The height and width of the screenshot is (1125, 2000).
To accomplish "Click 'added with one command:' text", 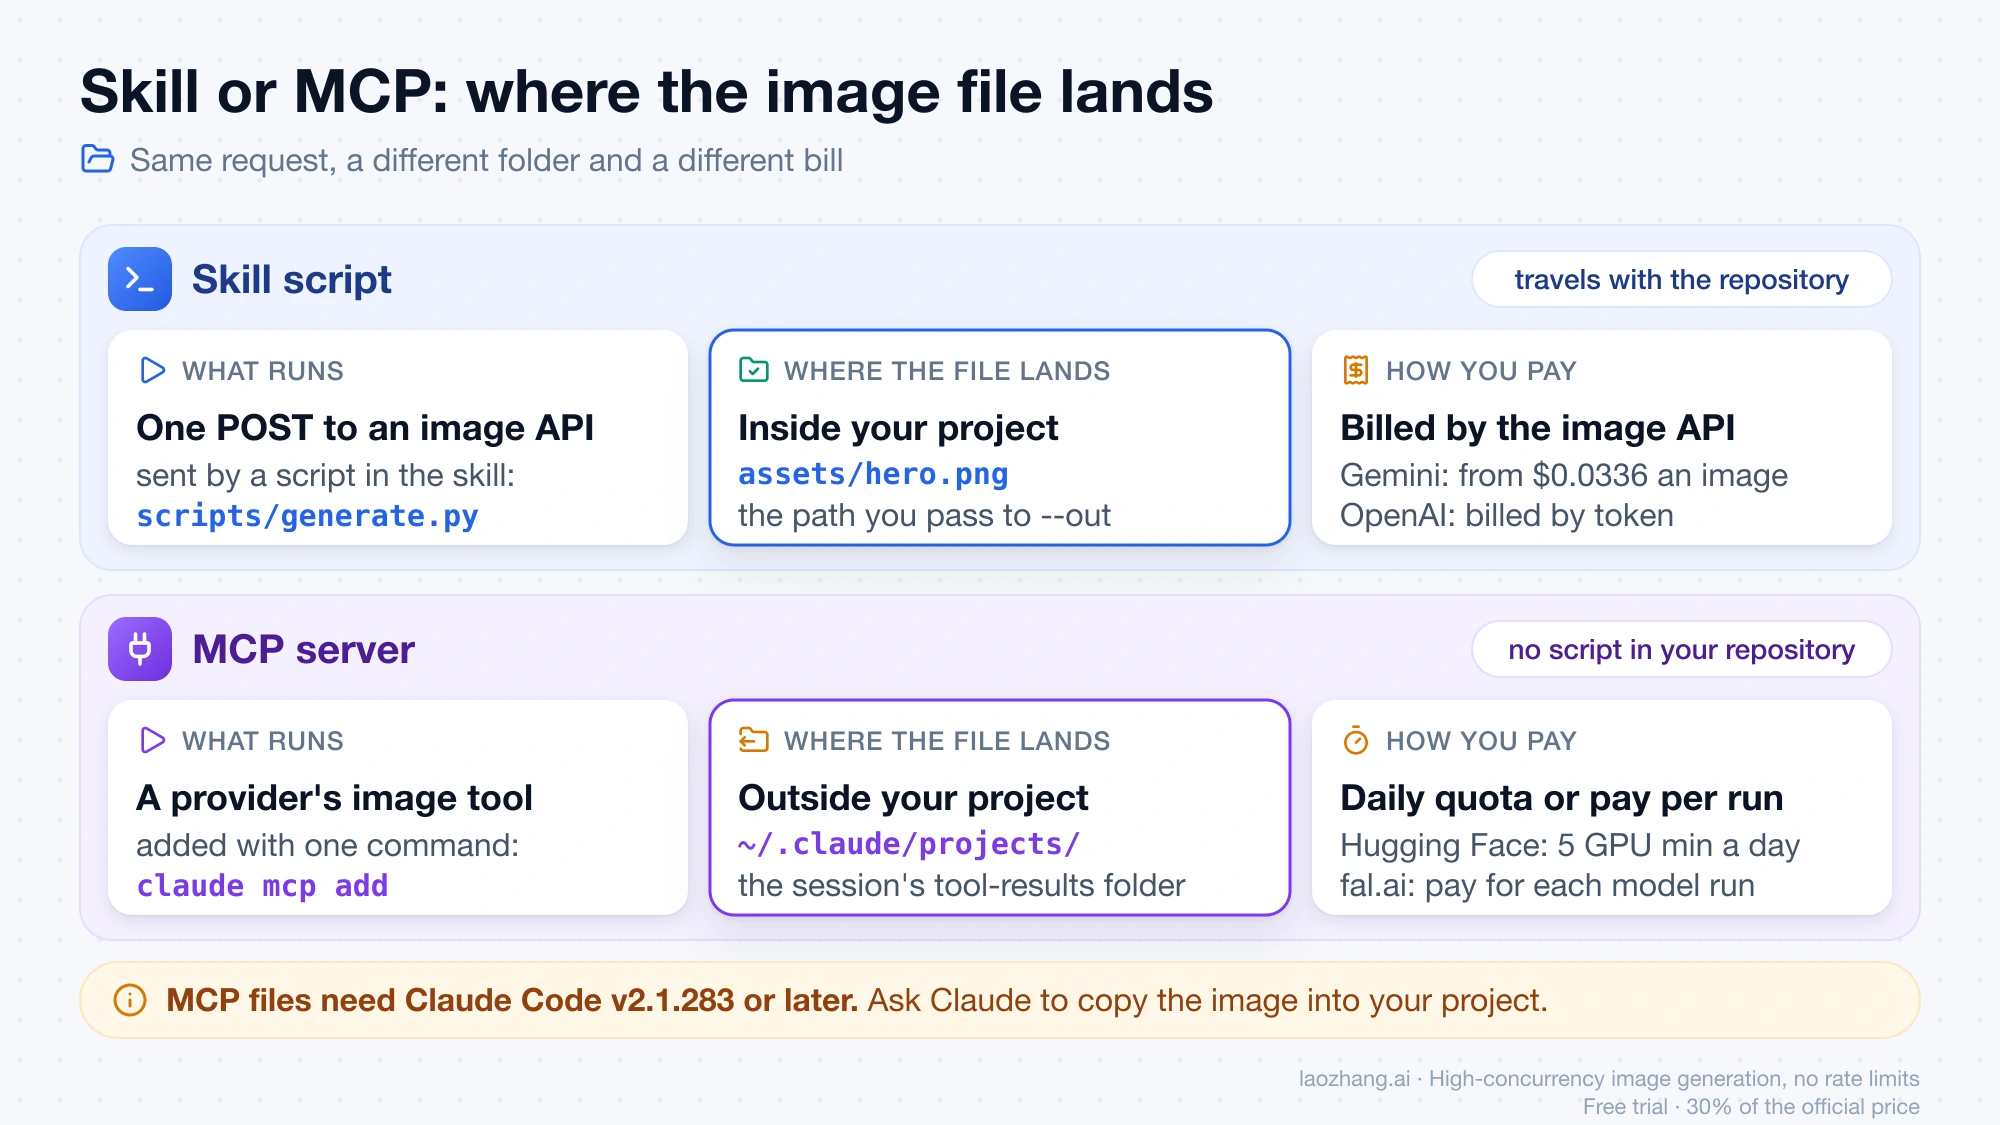I will click(327, 845).
